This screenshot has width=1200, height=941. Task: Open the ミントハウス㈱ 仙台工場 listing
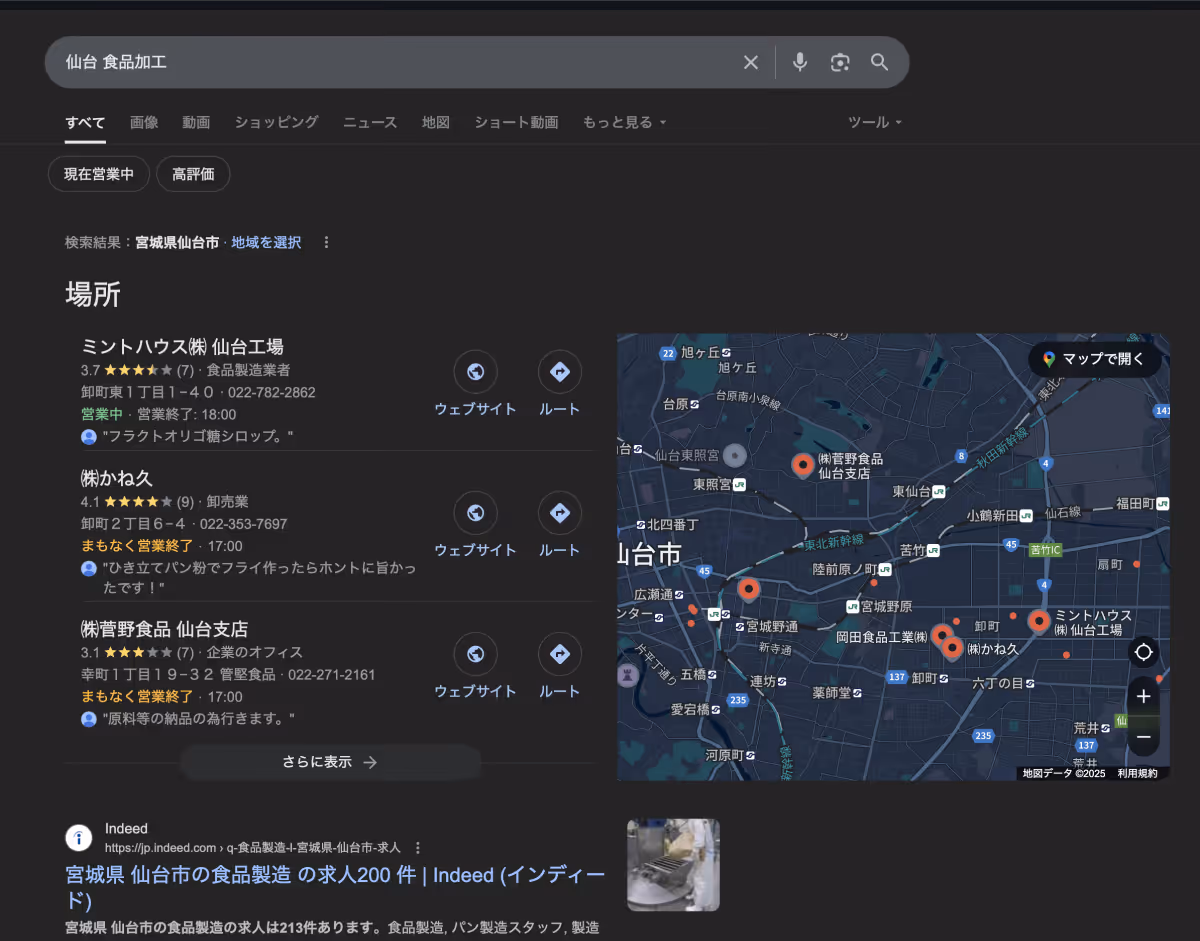[182, 347]
